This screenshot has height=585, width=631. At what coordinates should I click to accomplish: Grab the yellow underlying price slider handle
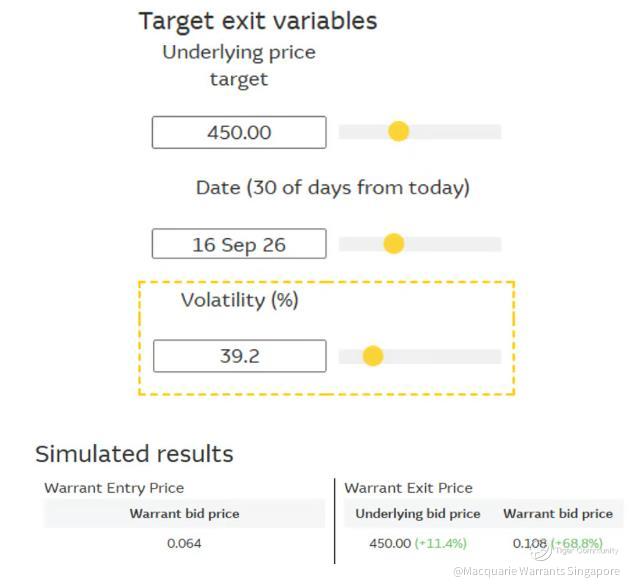398,131
